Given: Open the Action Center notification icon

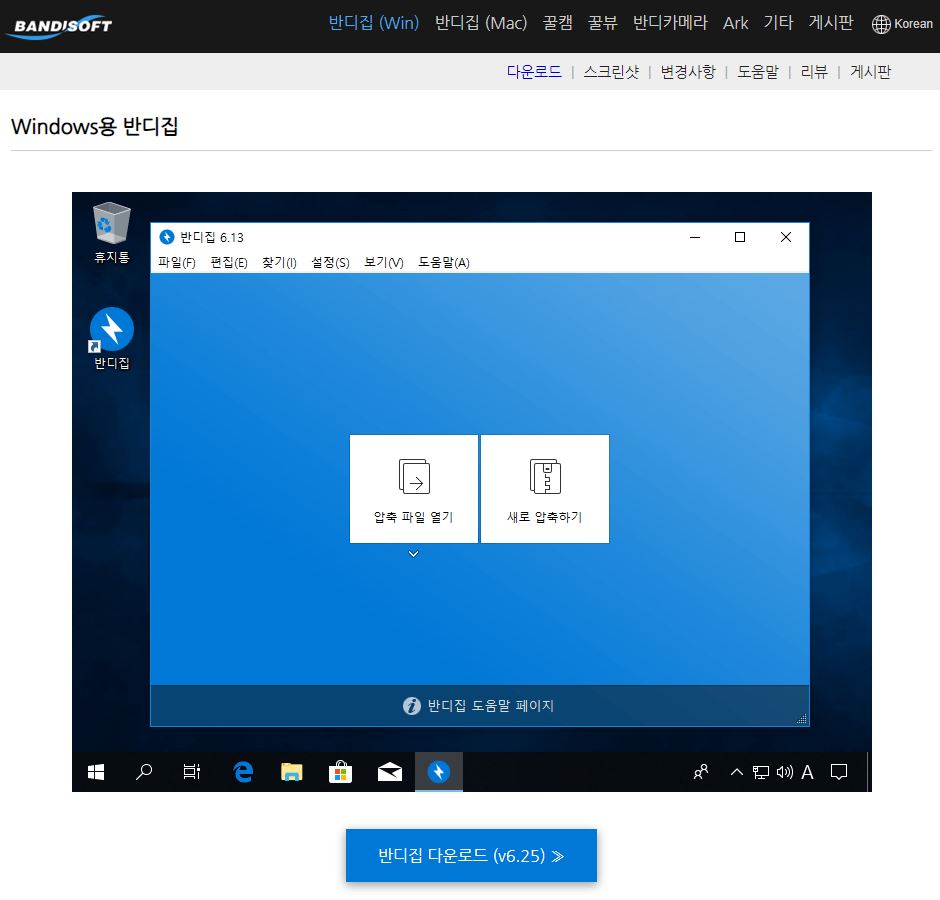Looking at the screenshot, I should (839, 772).
